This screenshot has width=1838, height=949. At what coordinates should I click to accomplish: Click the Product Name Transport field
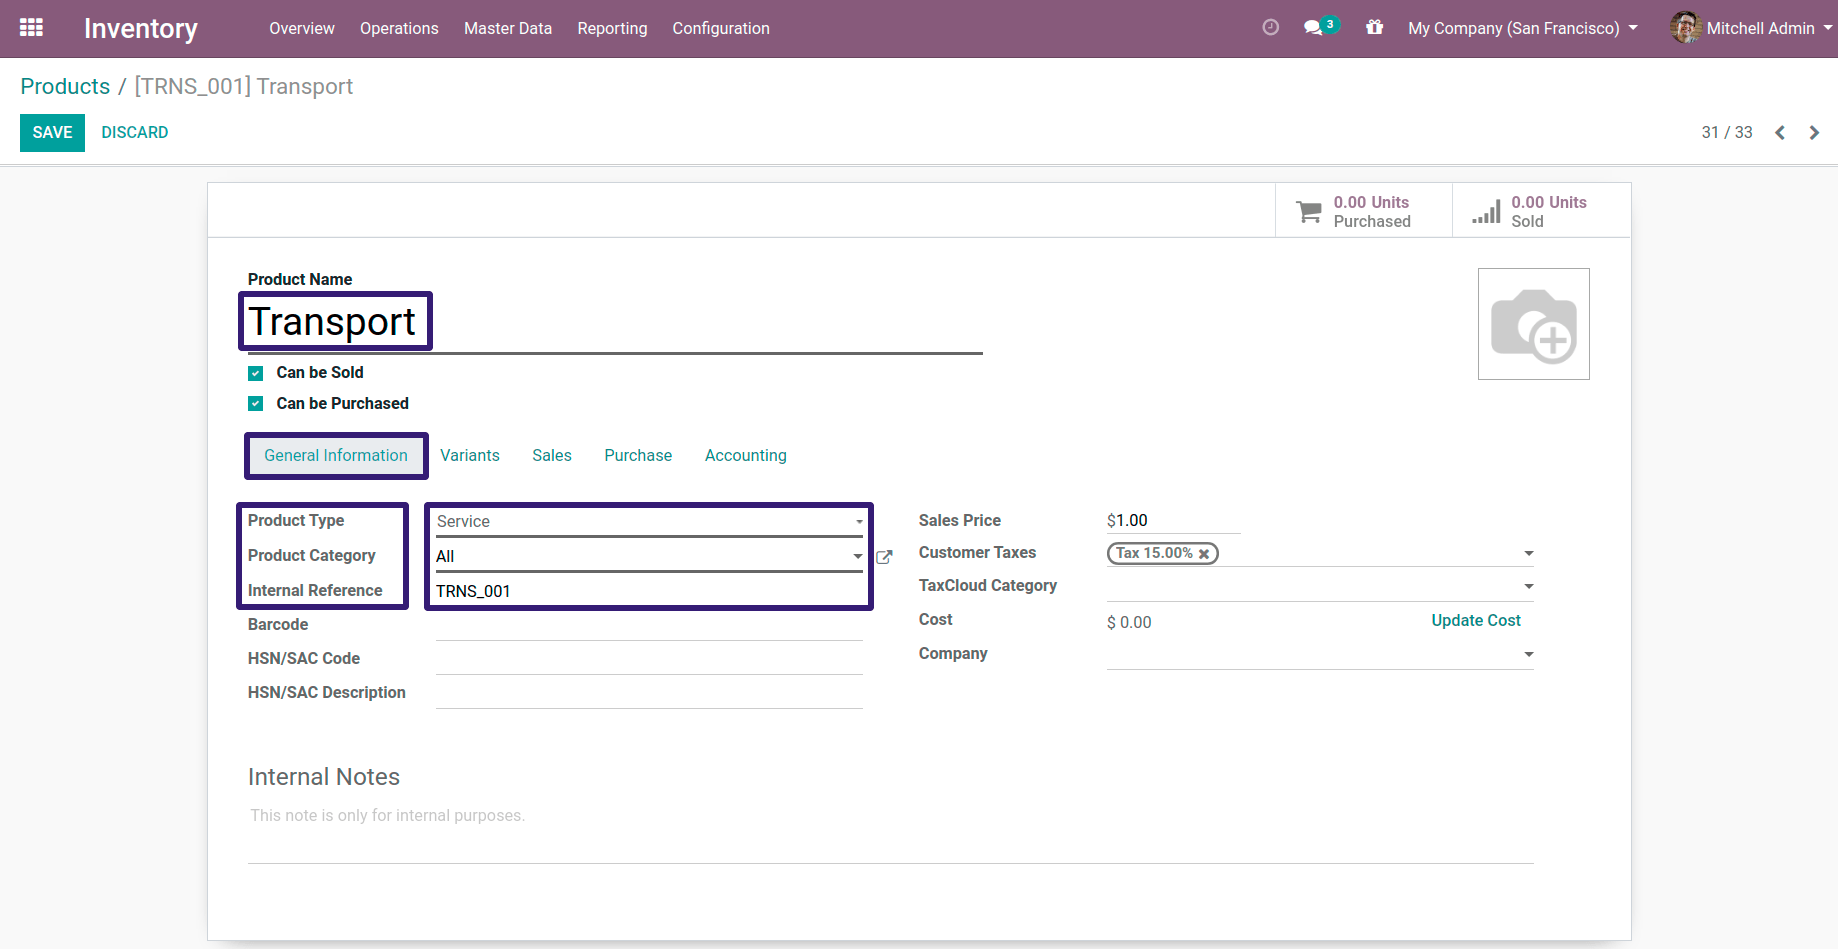pos(615,322)
